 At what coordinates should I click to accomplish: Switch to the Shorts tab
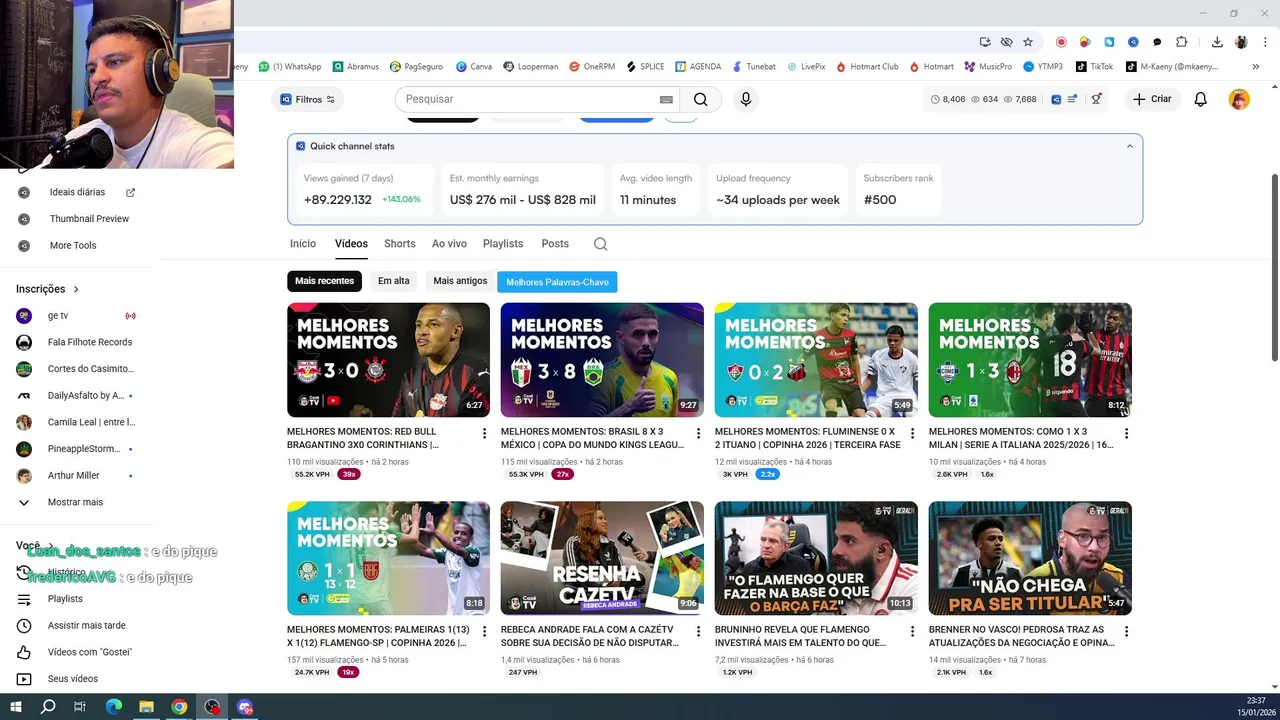[400, 244]
